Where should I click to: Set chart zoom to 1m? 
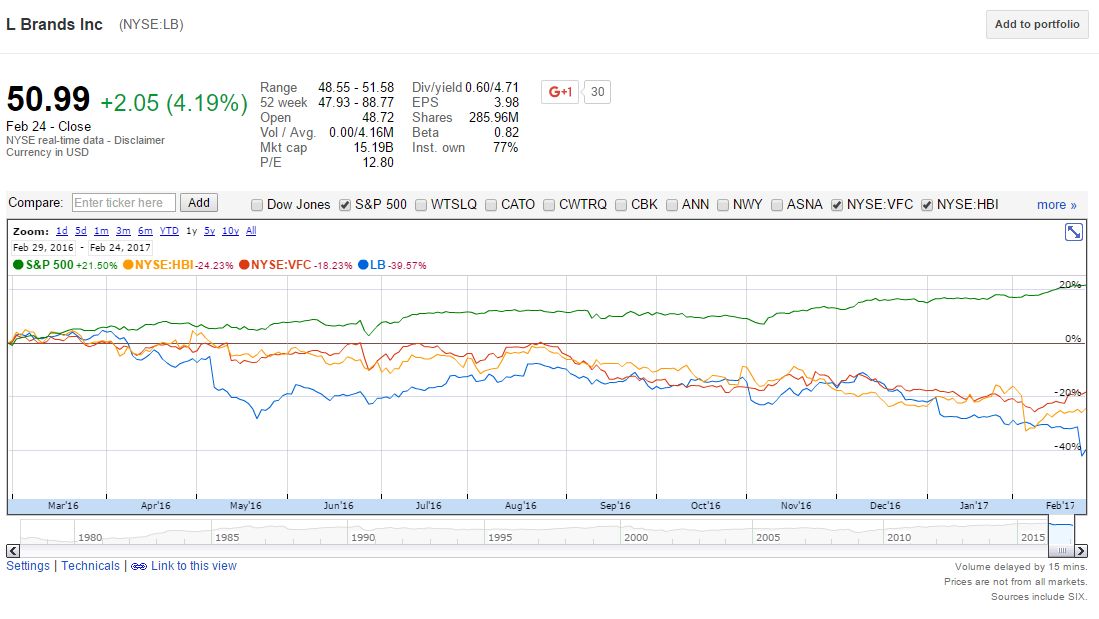101,231
